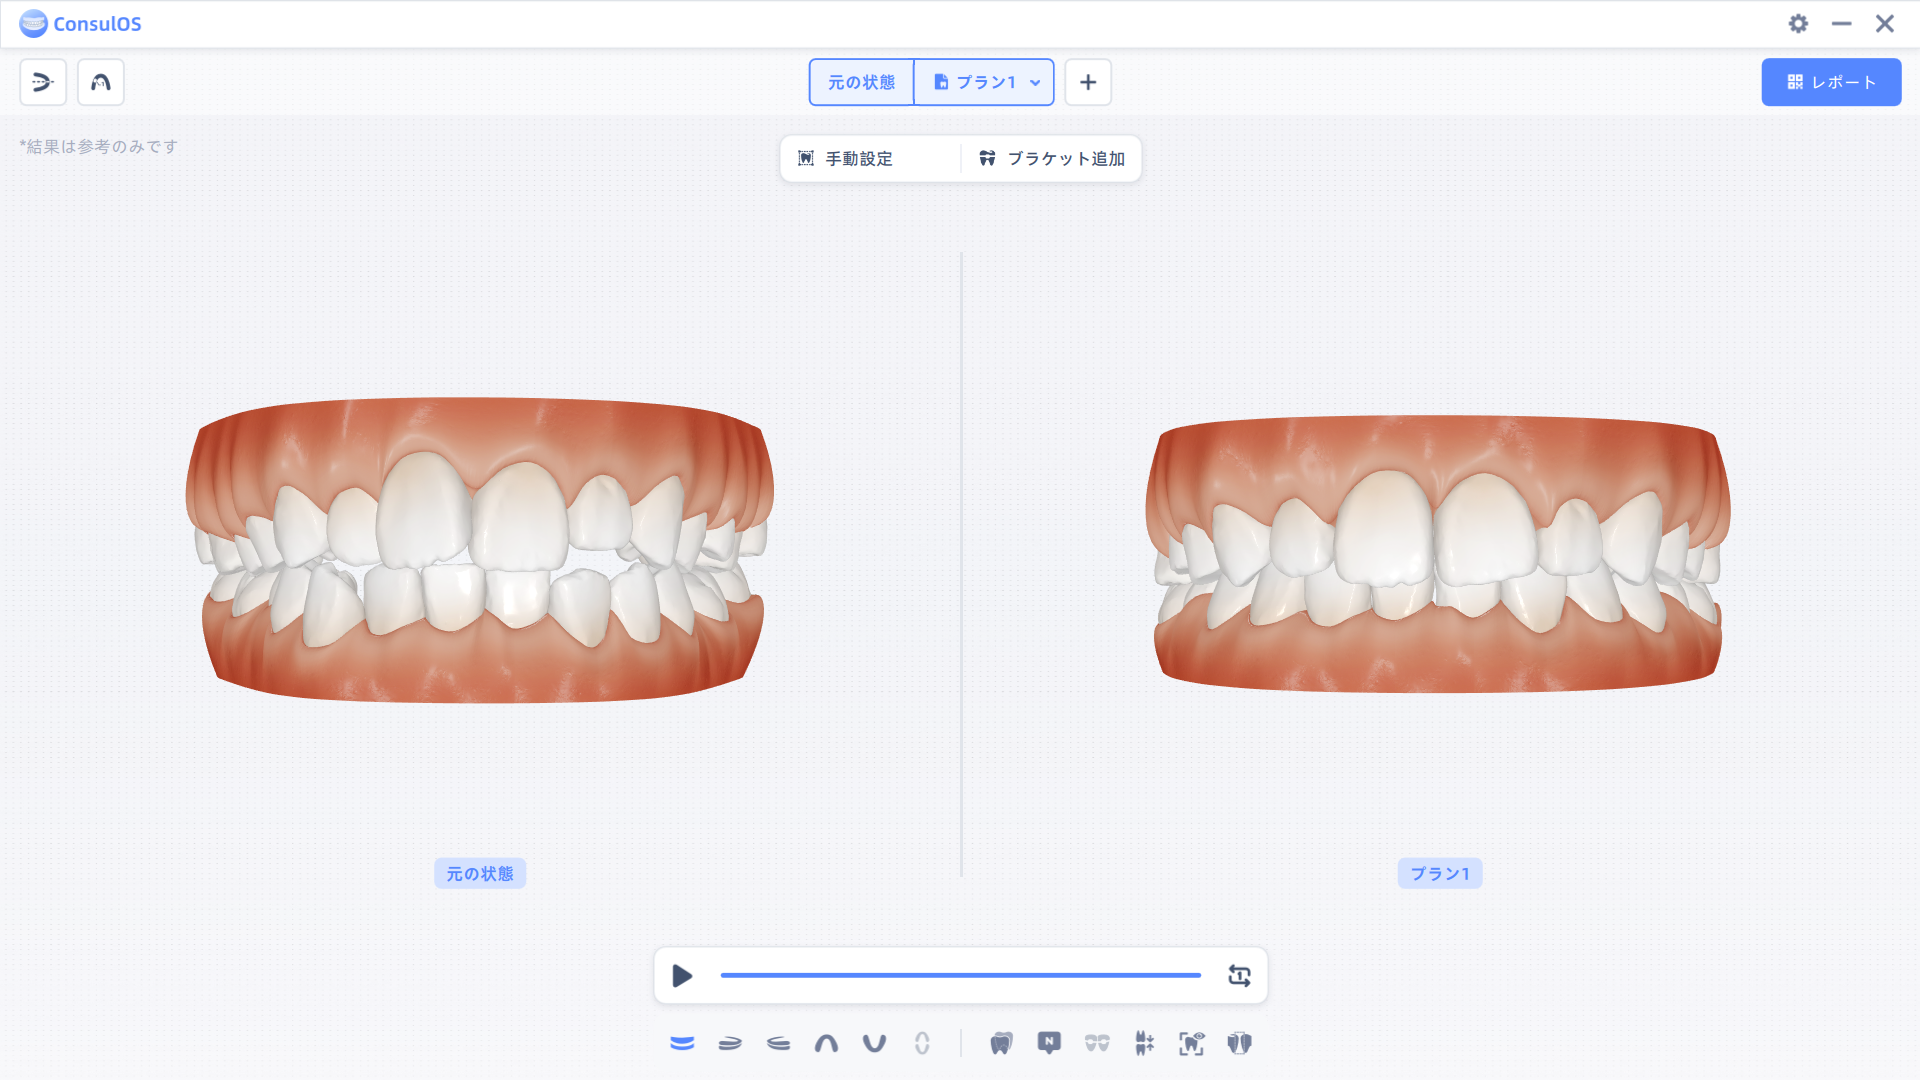Expand the プラン1 dropdown arrow
This screenshot has width=1920, height=1080.
[1035, 83]
